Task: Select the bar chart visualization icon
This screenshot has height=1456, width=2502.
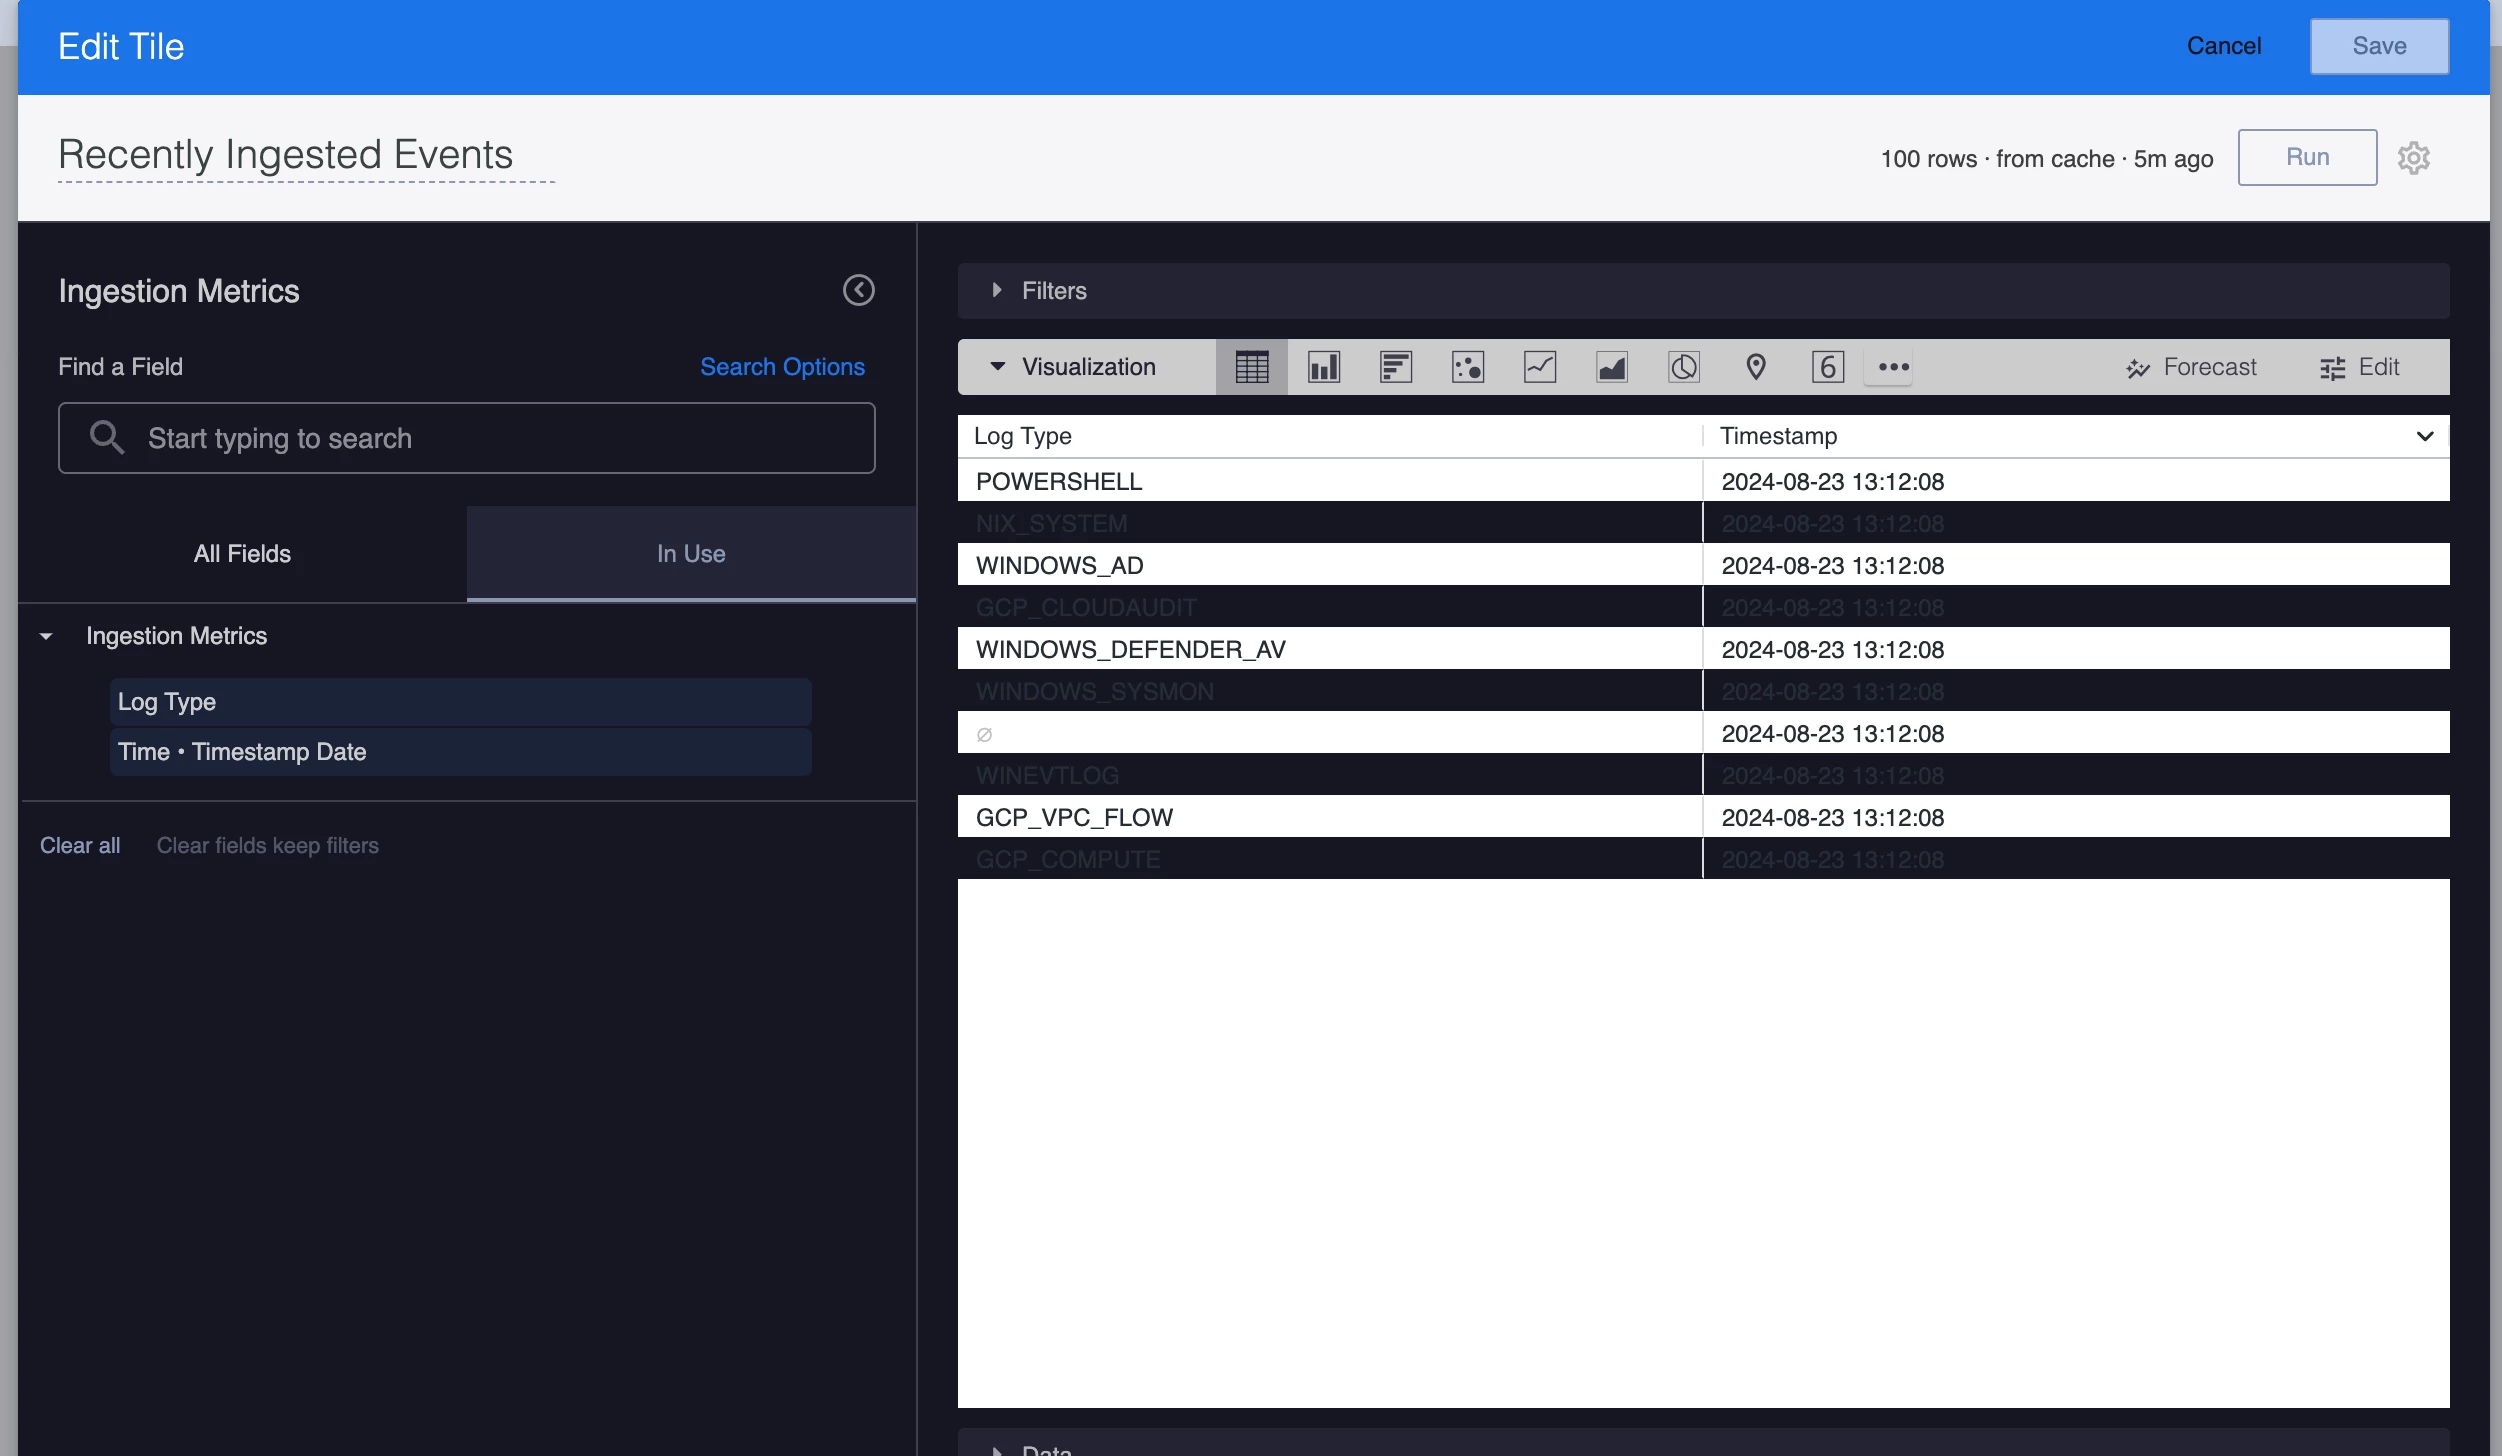Action: click(x=1395, y=367)
